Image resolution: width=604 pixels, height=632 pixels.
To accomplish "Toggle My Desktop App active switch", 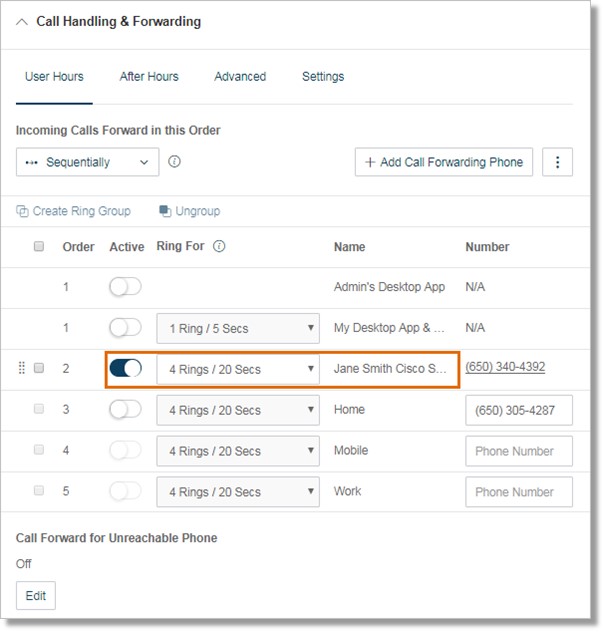I will [125, 327].
